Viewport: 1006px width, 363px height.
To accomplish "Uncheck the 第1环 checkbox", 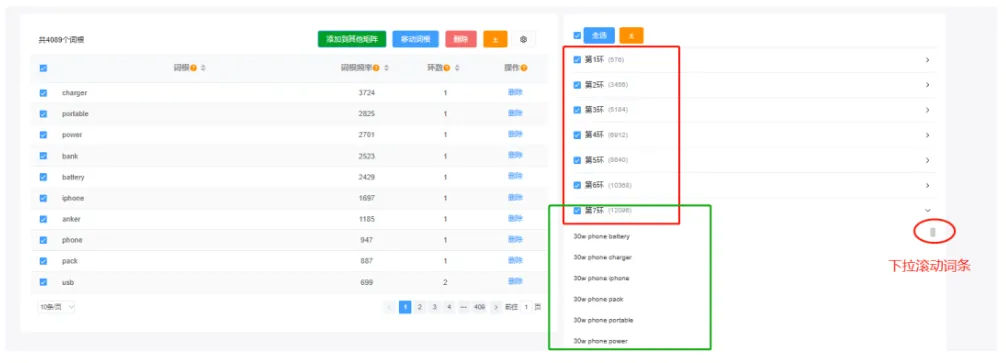I will click(x=577, y=60).
